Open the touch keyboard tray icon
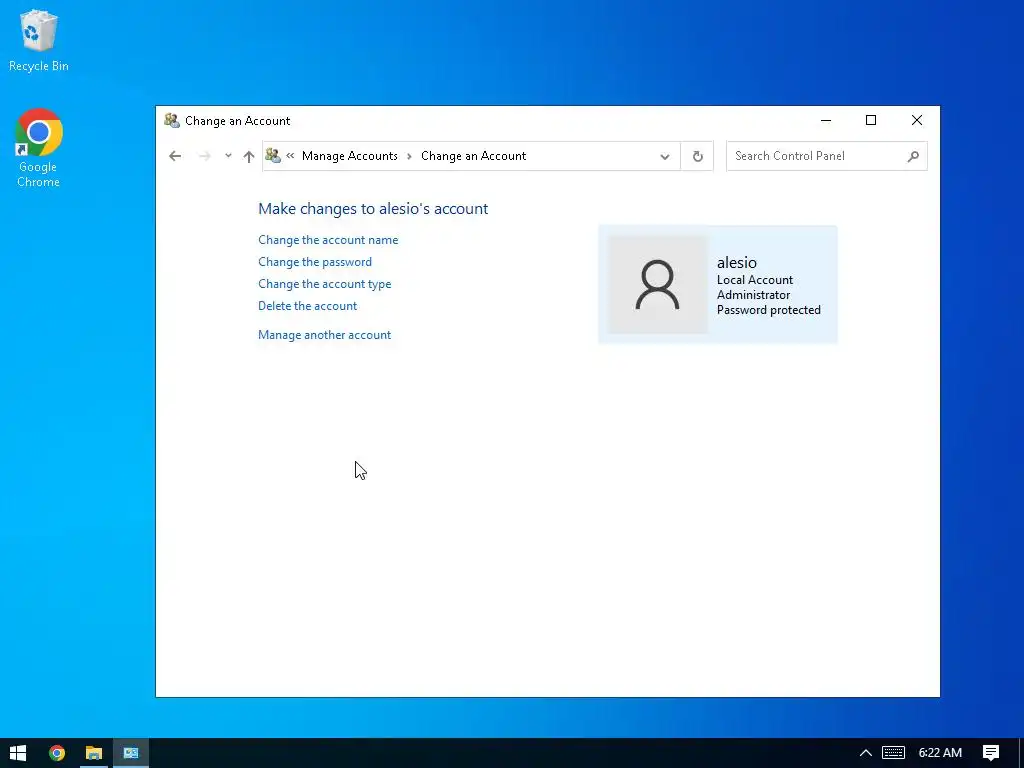The height and width of the screenshot is (768, 1024). pyautogui.click(x=893, y=753)
